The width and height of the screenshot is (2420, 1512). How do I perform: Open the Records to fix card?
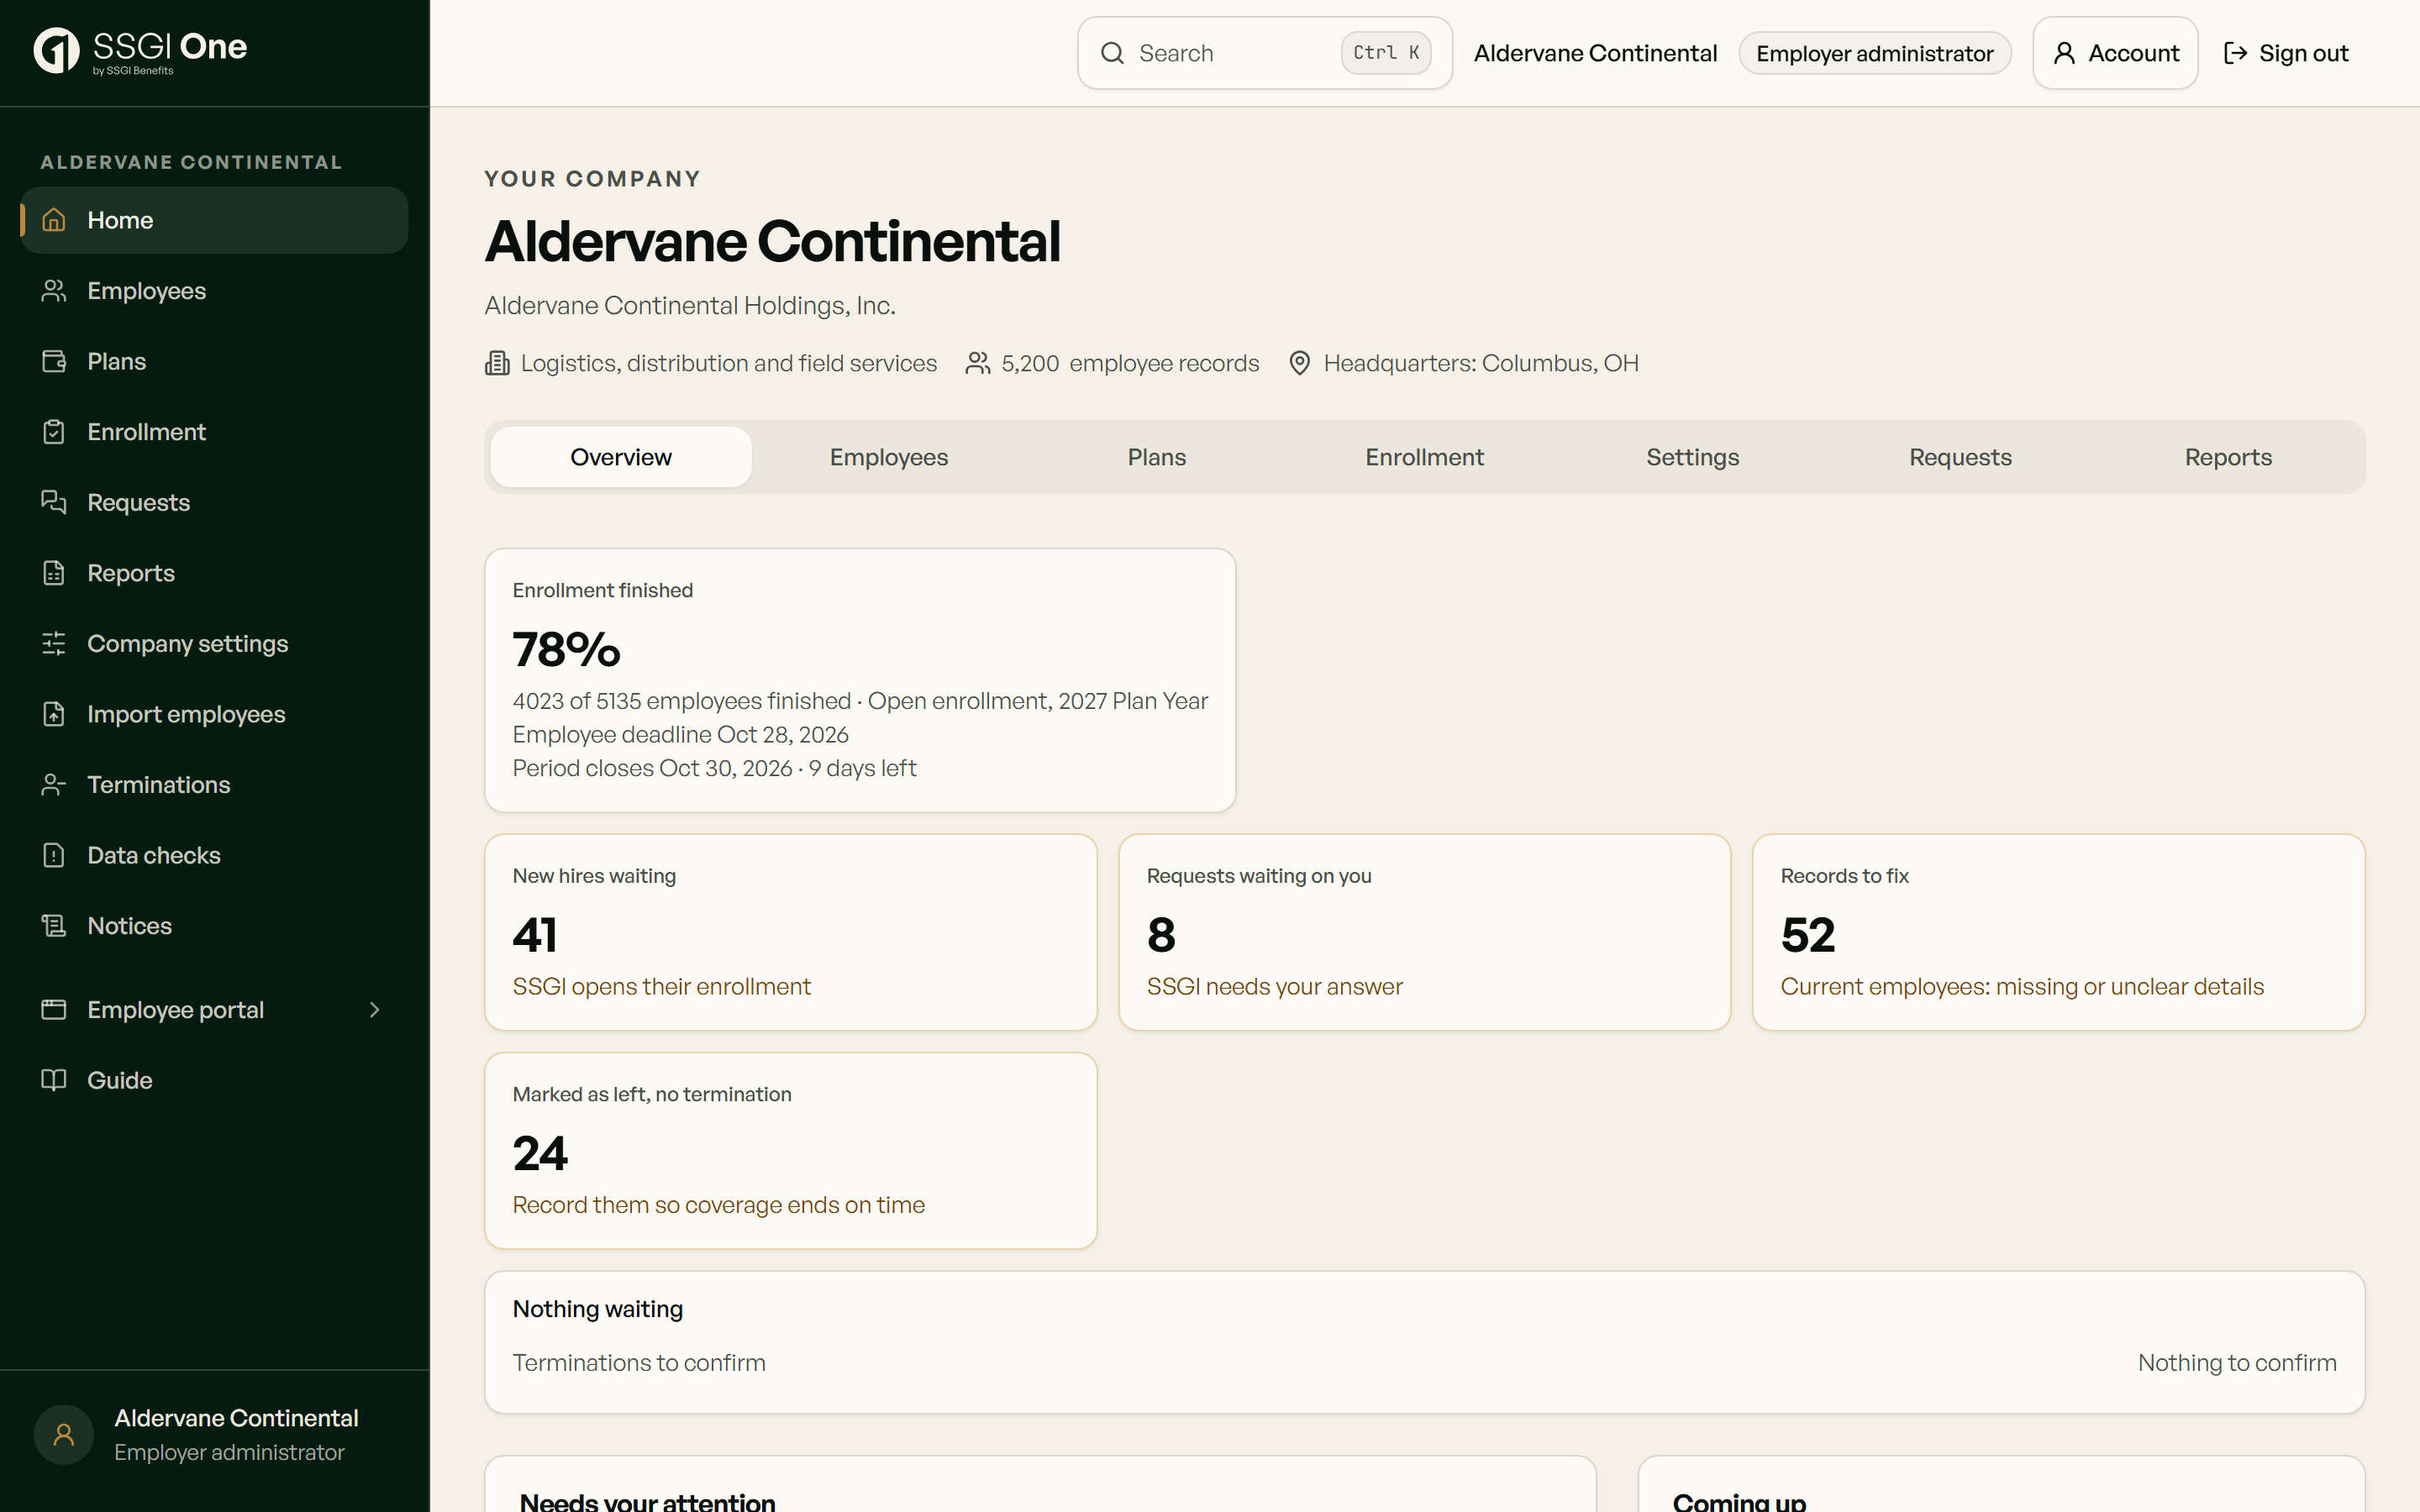tap(2058, 932)
